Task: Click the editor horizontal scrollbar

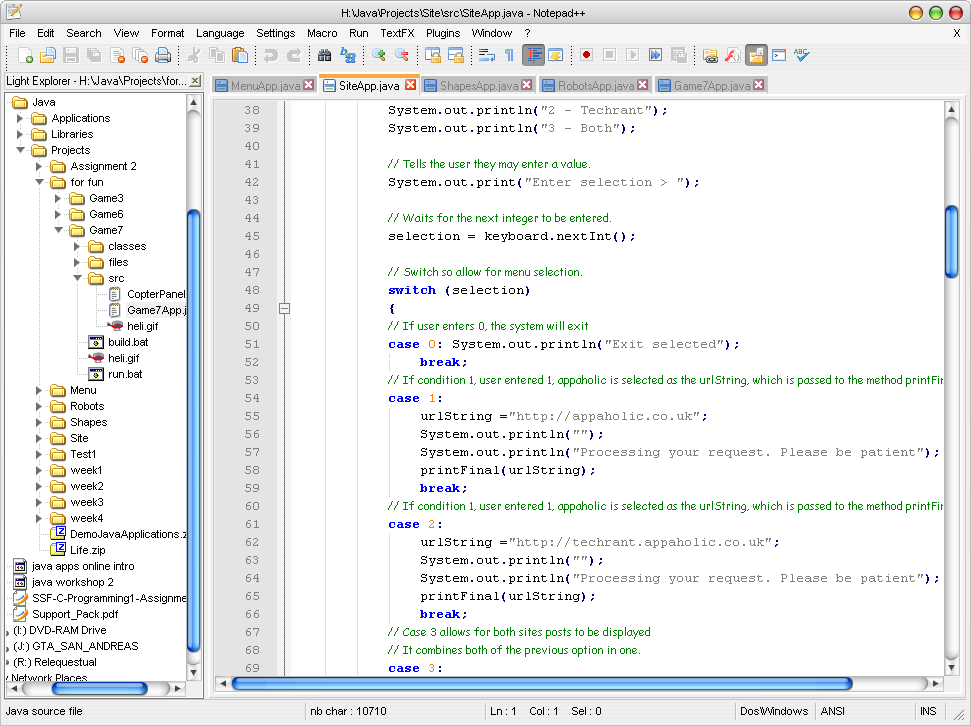Action: tap(540, 684)
